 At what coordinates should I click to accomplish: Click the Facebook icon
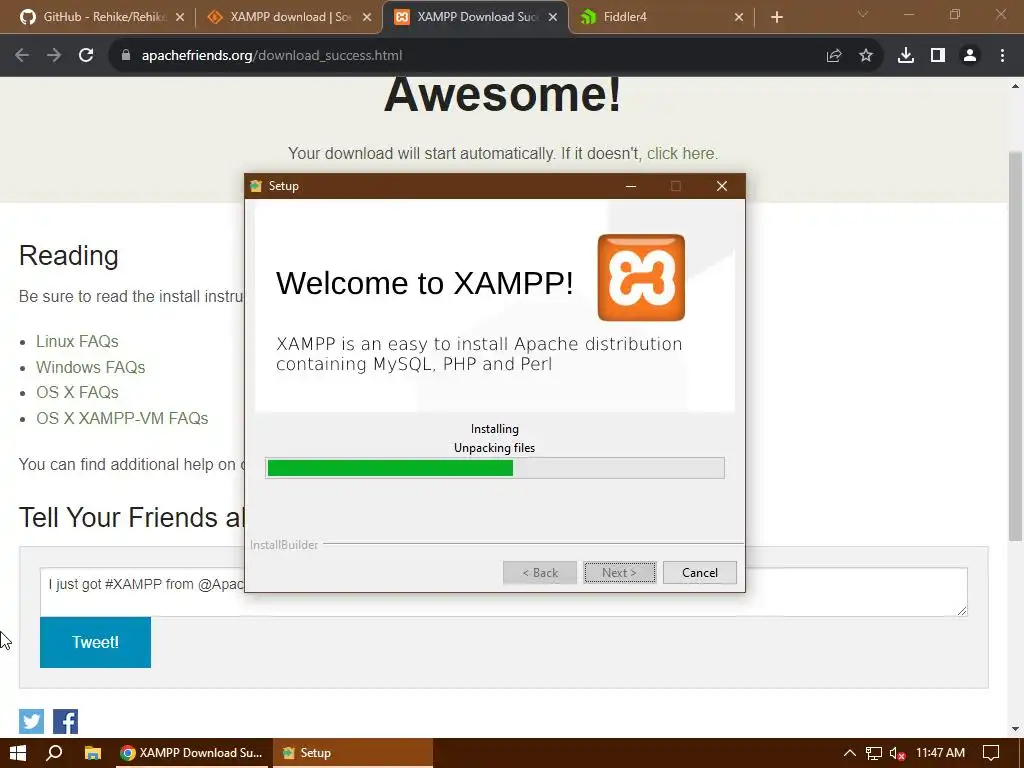pos(65,722)
